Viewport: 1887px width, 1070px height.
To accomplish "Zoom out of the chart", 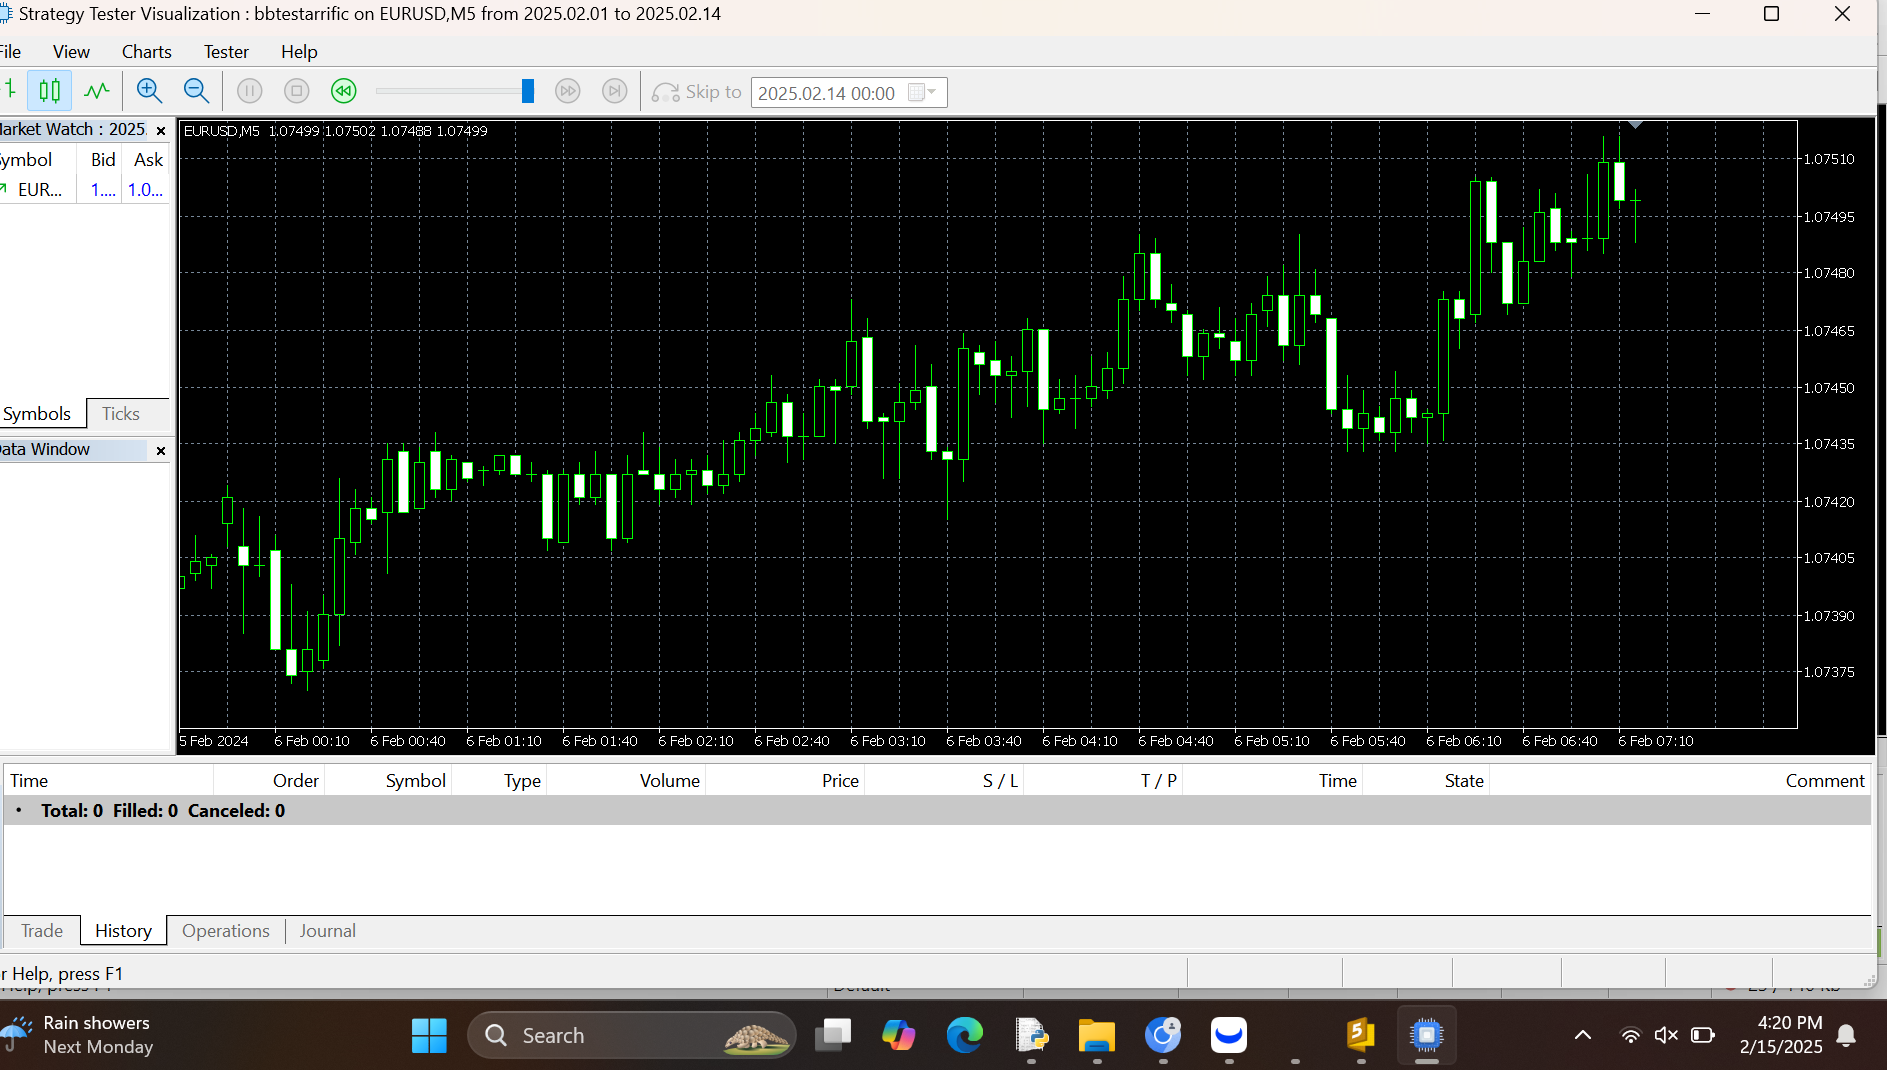I will [x=196, y=91].
